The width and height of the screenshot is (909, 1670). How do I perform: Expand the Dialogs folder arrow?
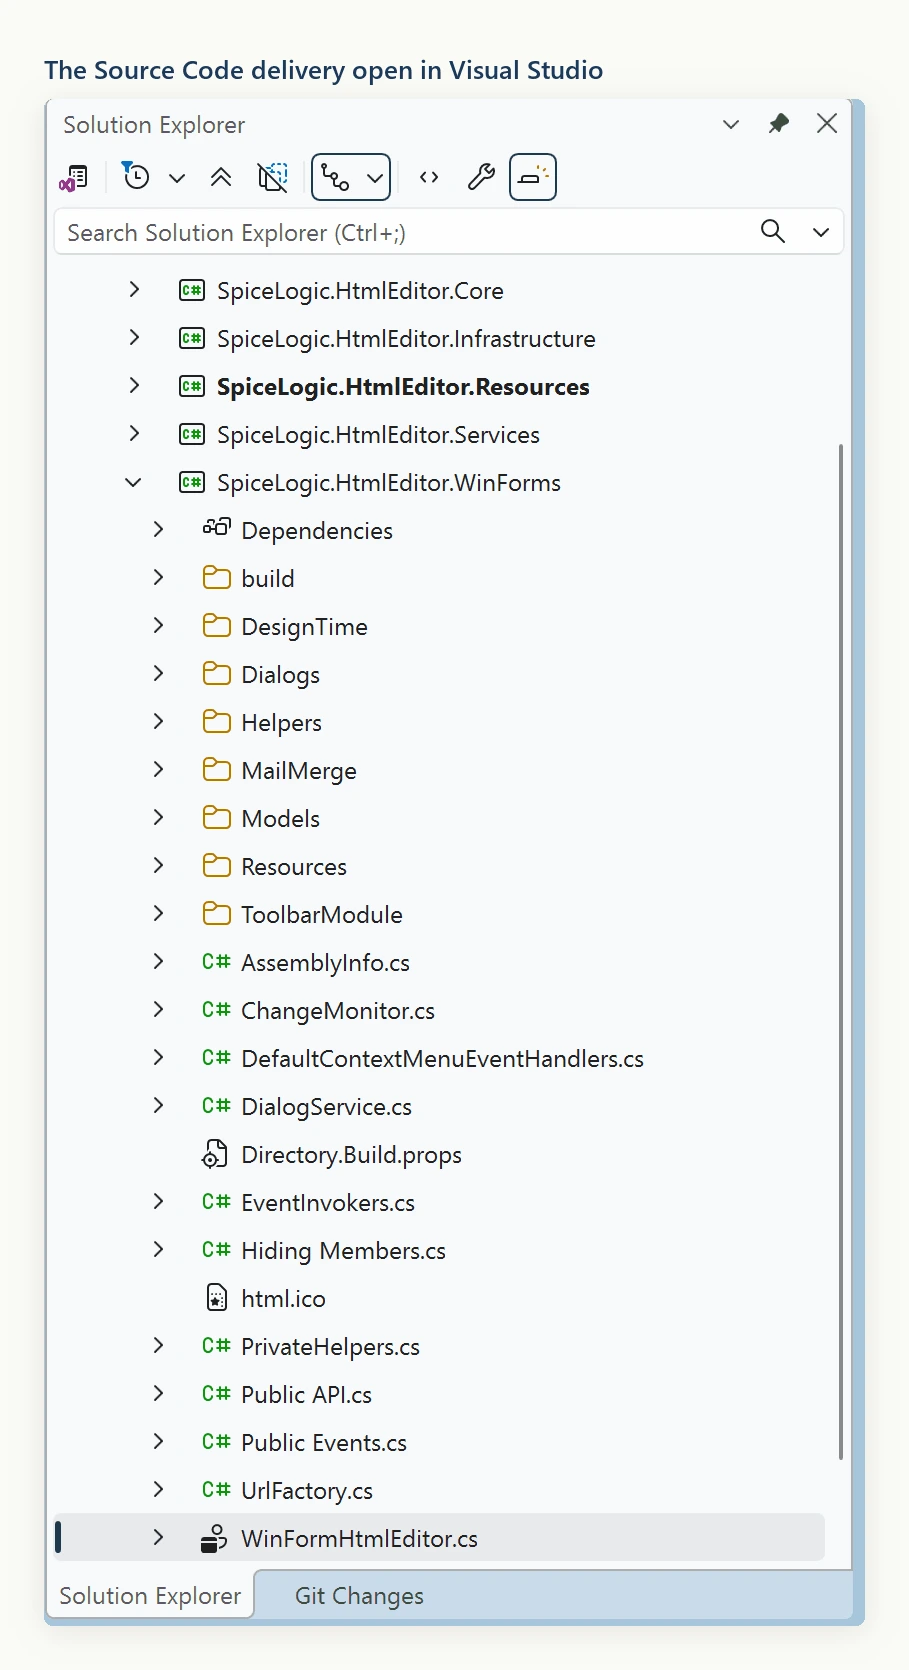tap(159, 674)
